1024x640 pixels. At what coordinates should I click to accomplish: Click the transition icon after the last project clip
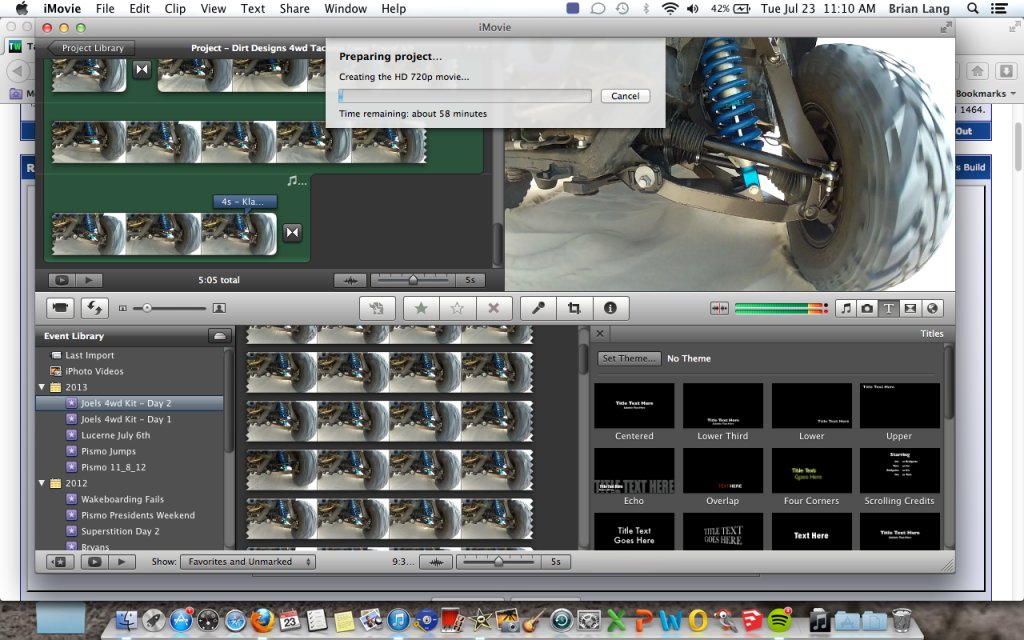[293, 232]
